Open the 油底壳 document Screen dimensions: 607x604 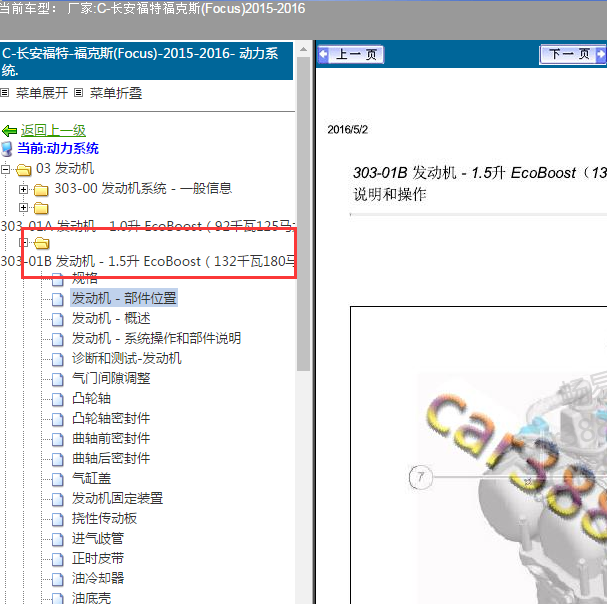(x=91, y=598)
